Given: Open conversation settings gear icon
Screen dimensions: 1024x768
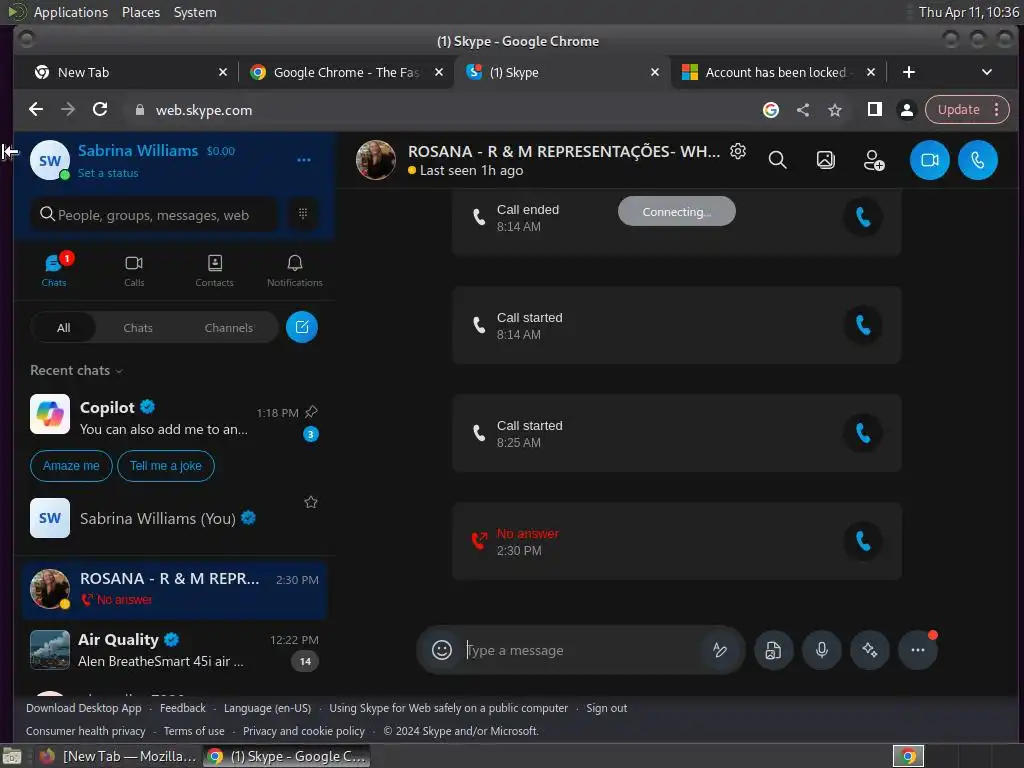Looking at the screenshot, I should coord(738,152).
